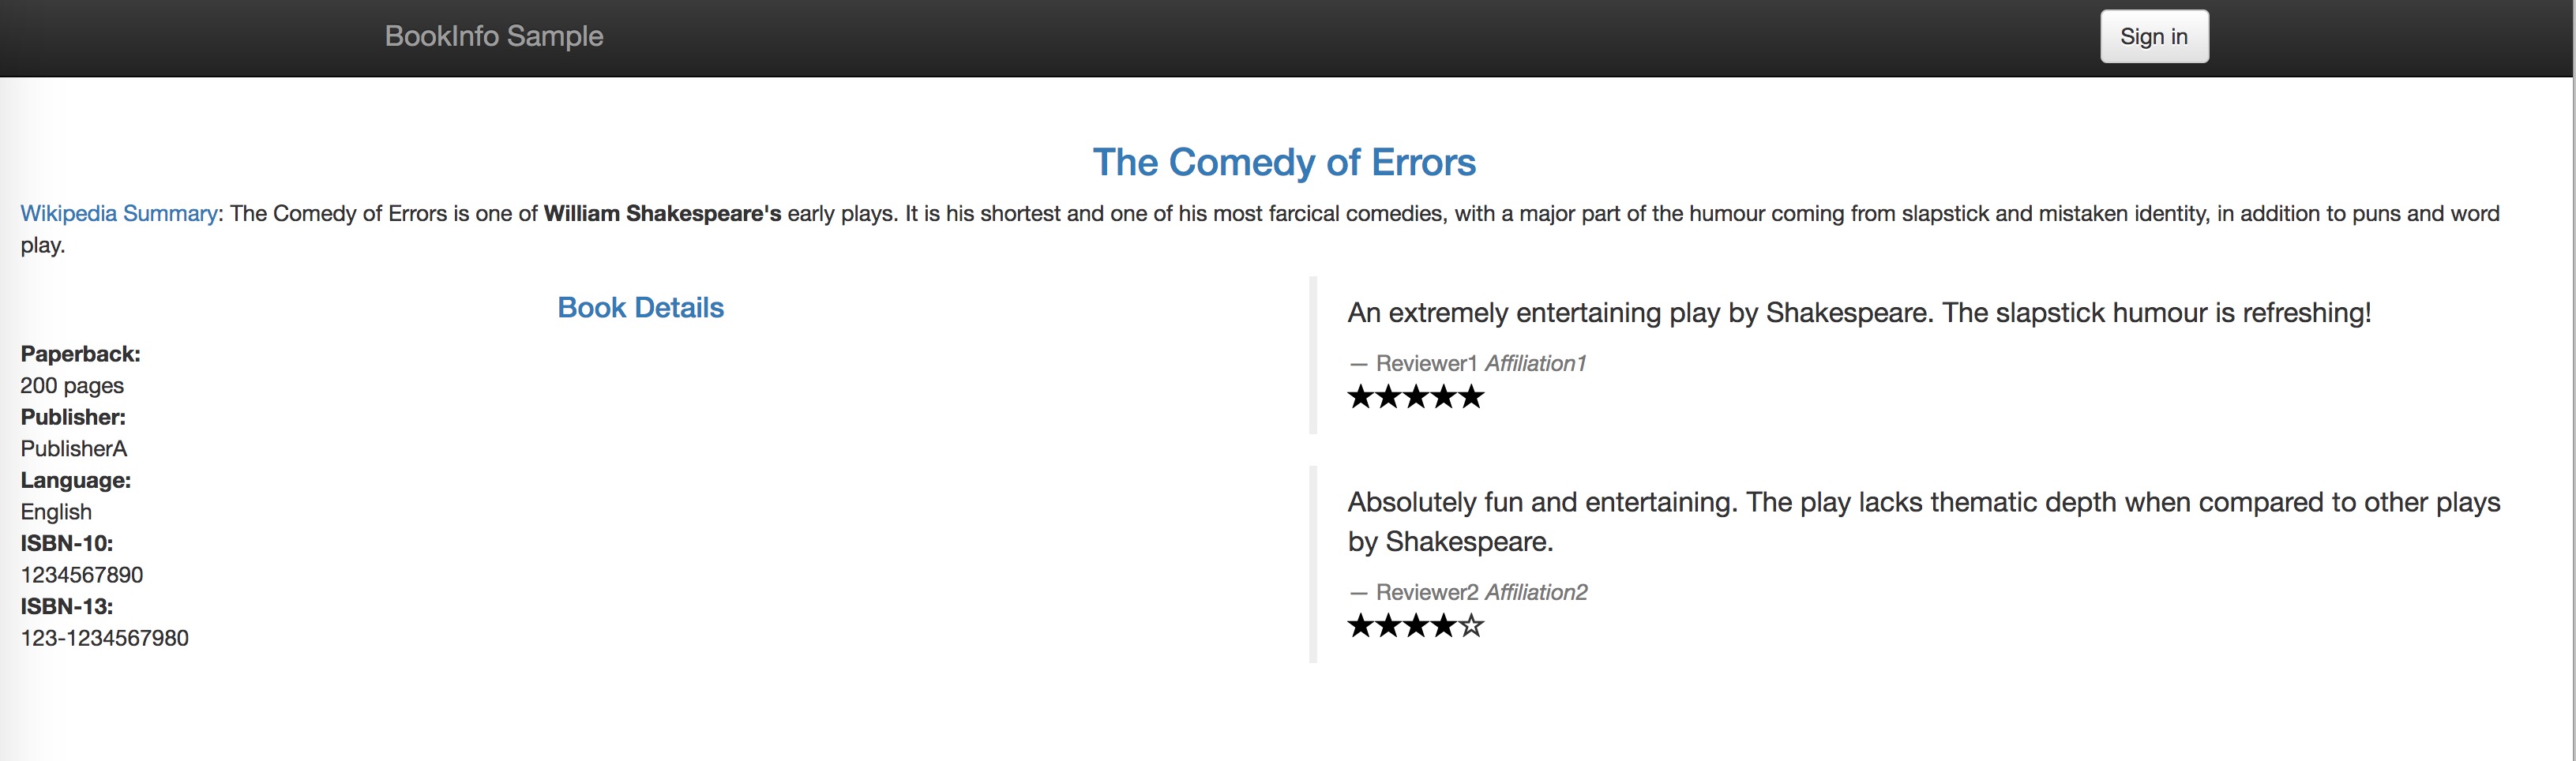Image resolution: width=2576 pixels, height=761 pixels.
Task: Click the fourth star in Reviewer2's rating
Action: click(x=1444, y=626)
